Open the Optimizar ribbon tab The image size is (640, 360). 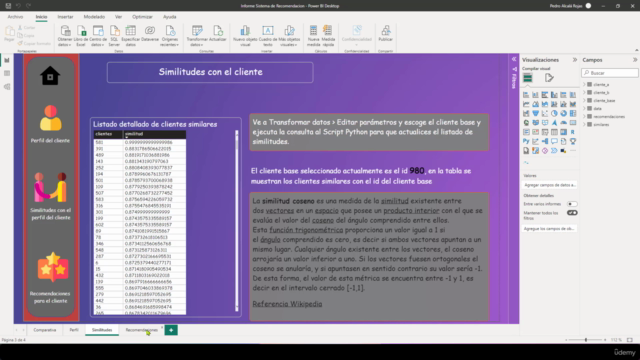click(142, 17)
